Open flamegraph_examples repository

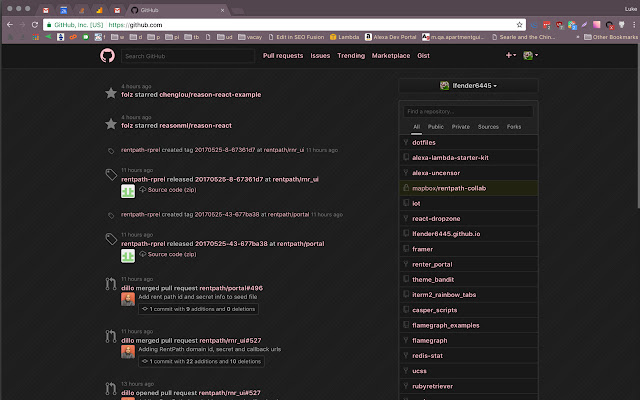[446, 325]
